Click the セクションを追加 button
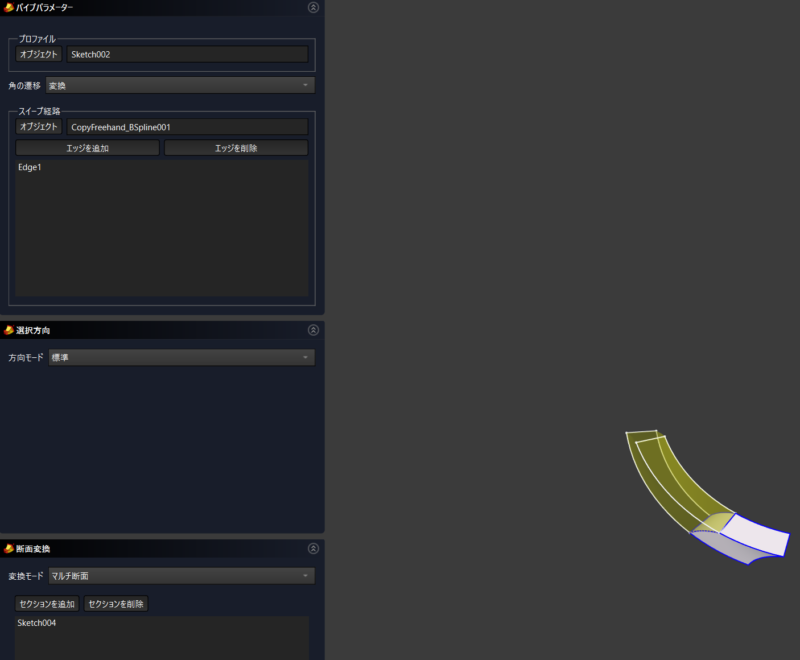 [x=47, y=604]
